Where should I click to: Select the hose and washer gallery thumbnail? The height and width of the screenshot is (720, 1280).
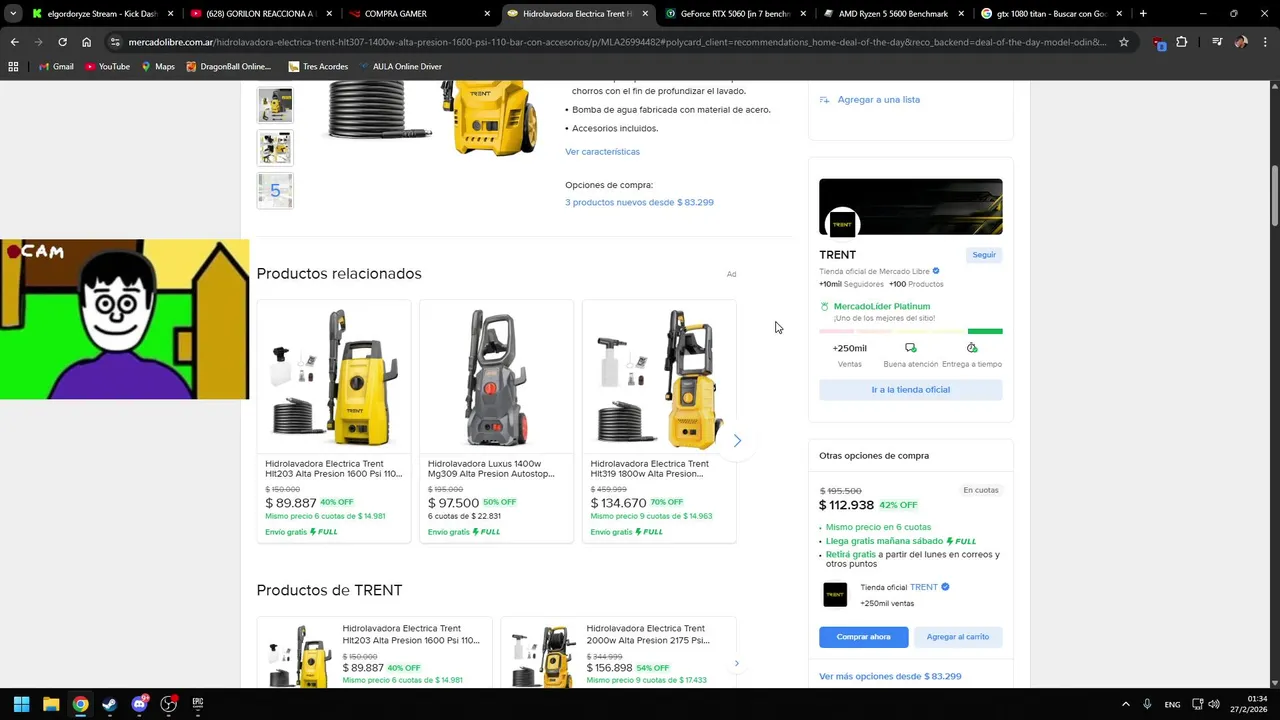coord(275,105)
